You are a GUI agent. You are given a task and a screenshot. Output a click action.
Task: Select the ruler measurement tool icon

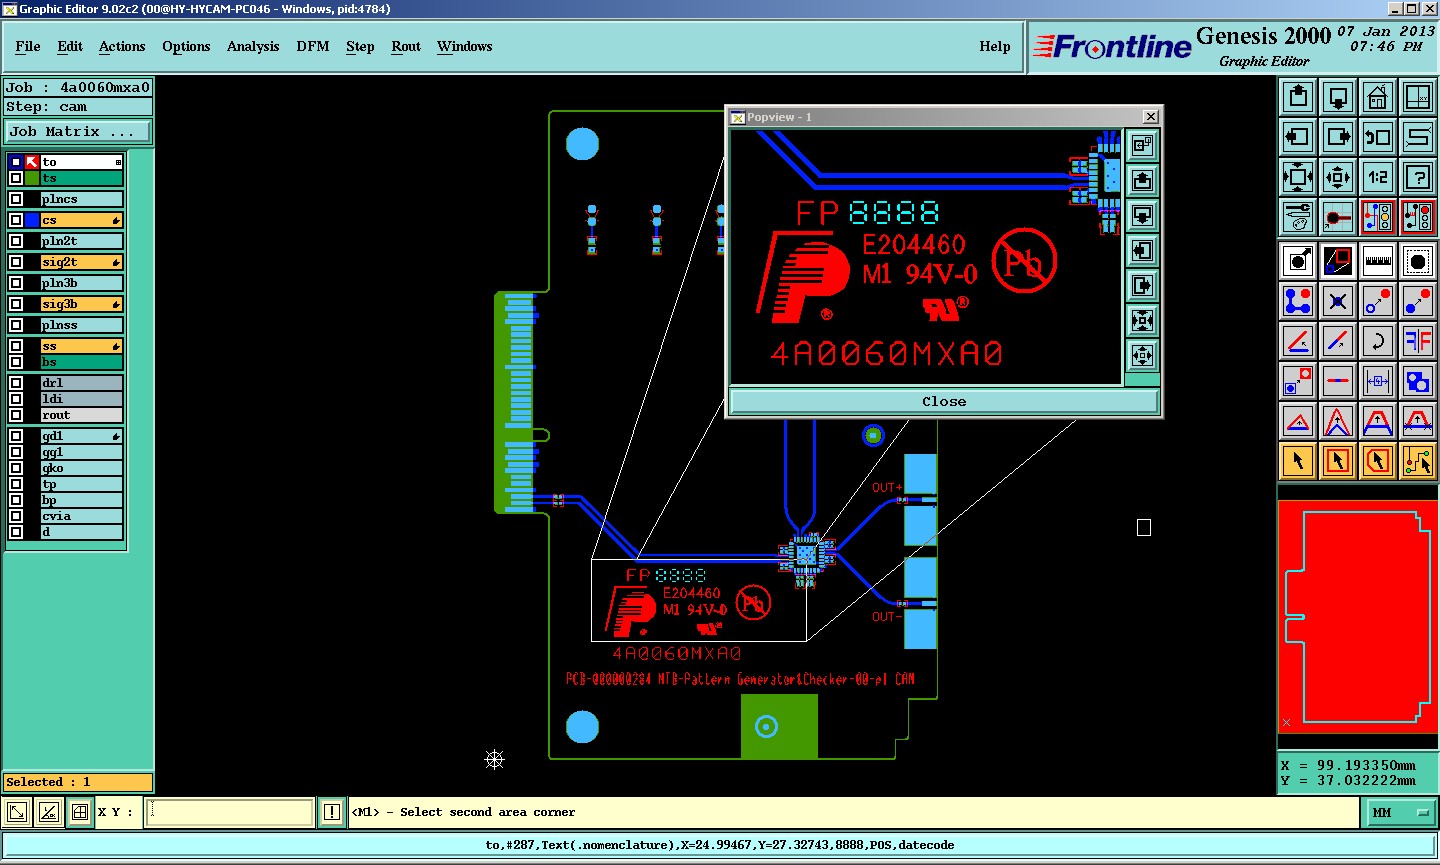click(1378, 261)
